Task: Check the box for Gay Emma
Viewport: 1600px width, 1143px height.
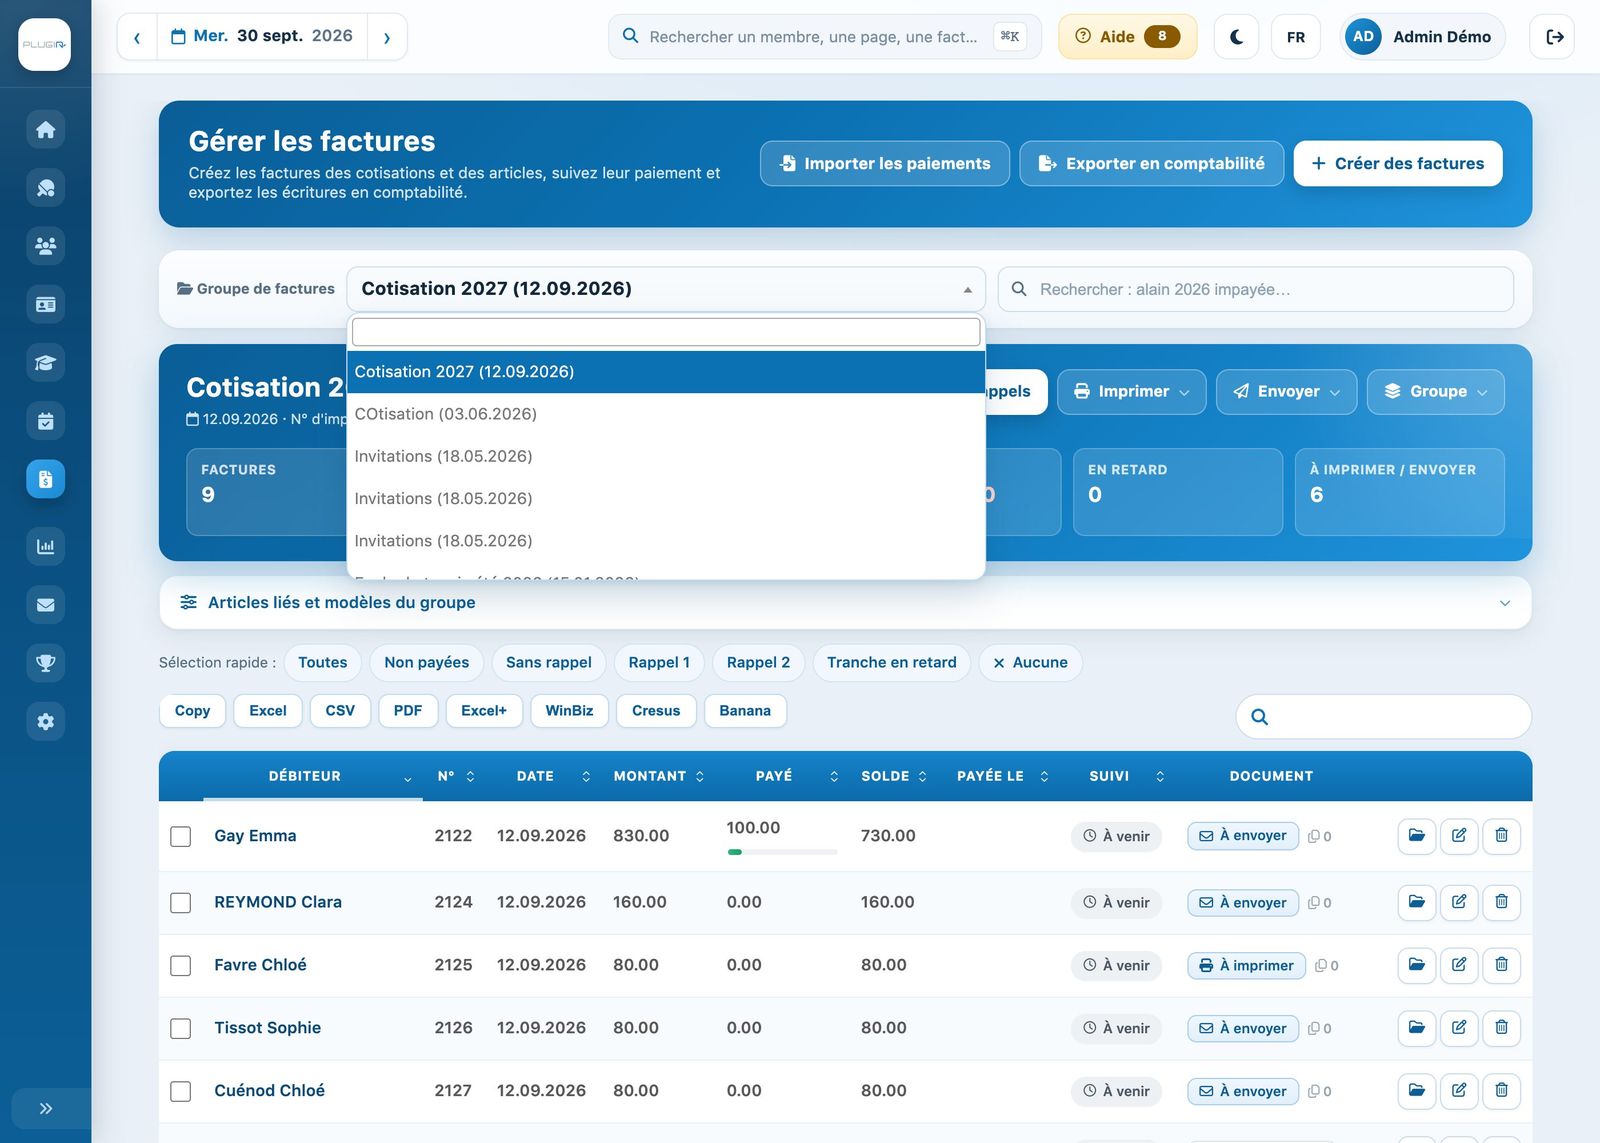Action: coord(180,836)
